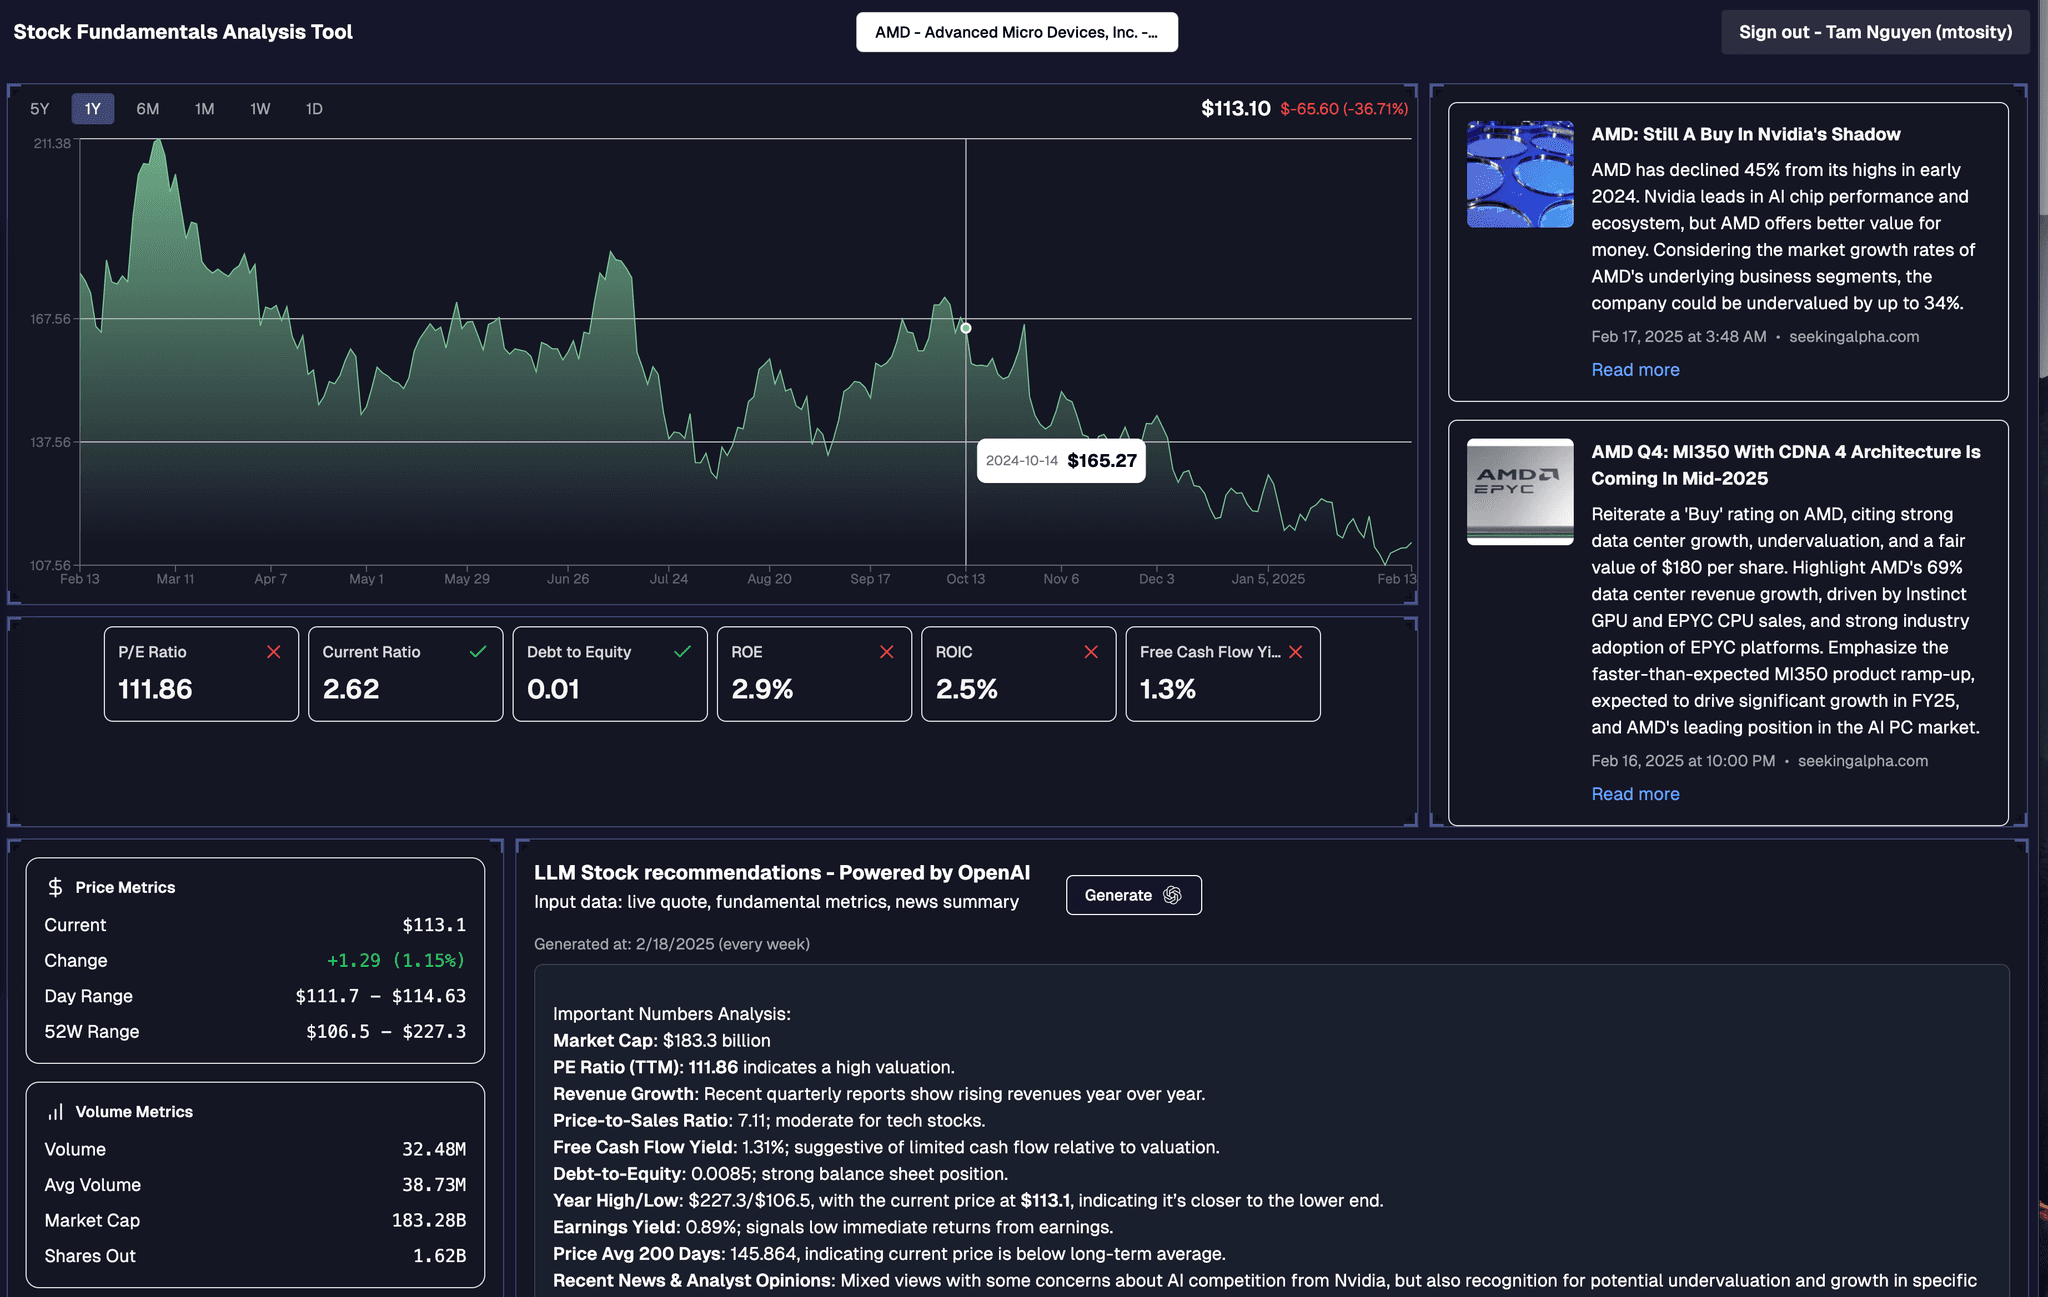Click the Generate recommendations button
This screenshot has width=2048, height=1297.
click(1134, 895)
